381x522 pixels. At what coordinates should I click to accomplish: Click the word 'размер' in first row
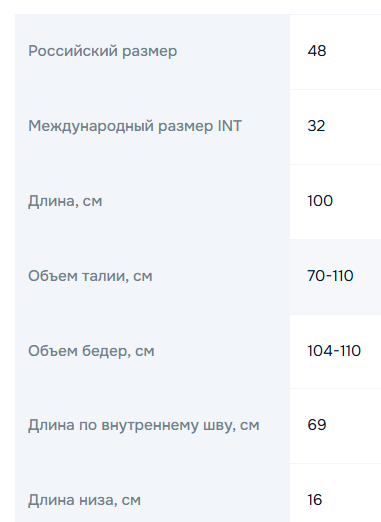[149, 52]
